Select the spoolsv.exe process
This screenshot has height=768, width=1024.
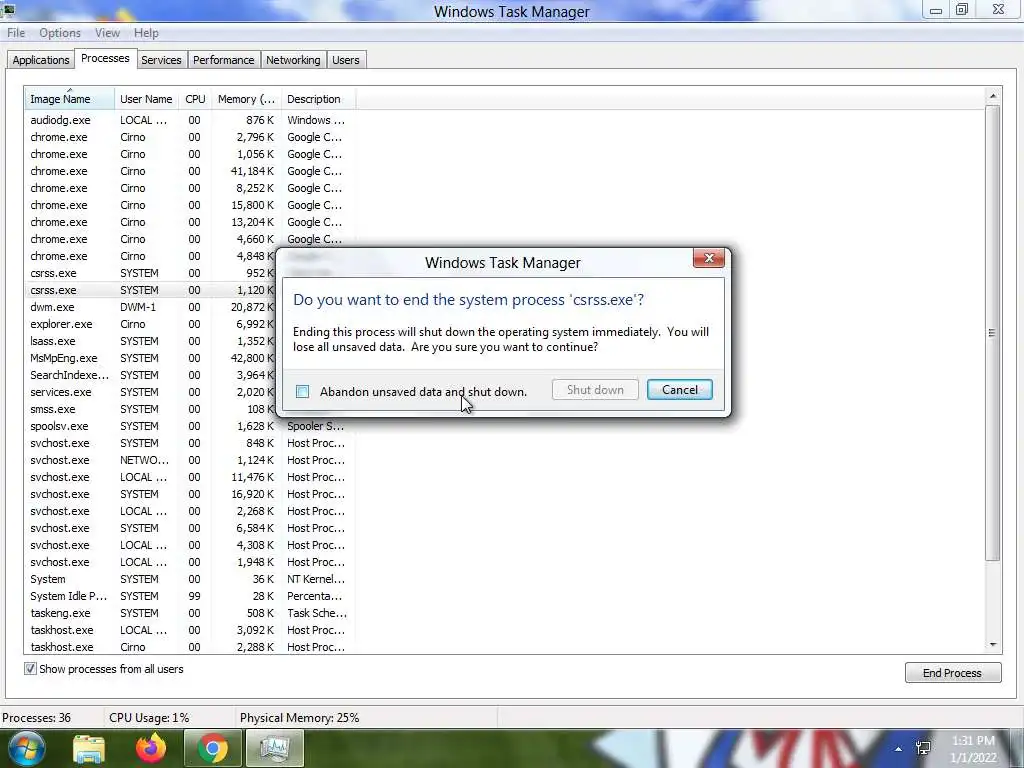pos(189,426)
